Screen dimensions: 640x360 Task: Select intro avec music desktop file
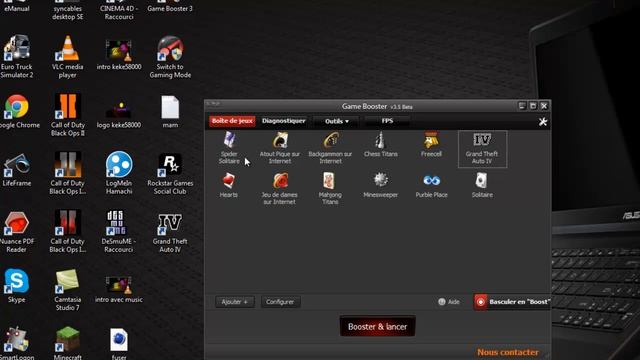[x=119, y=289]
